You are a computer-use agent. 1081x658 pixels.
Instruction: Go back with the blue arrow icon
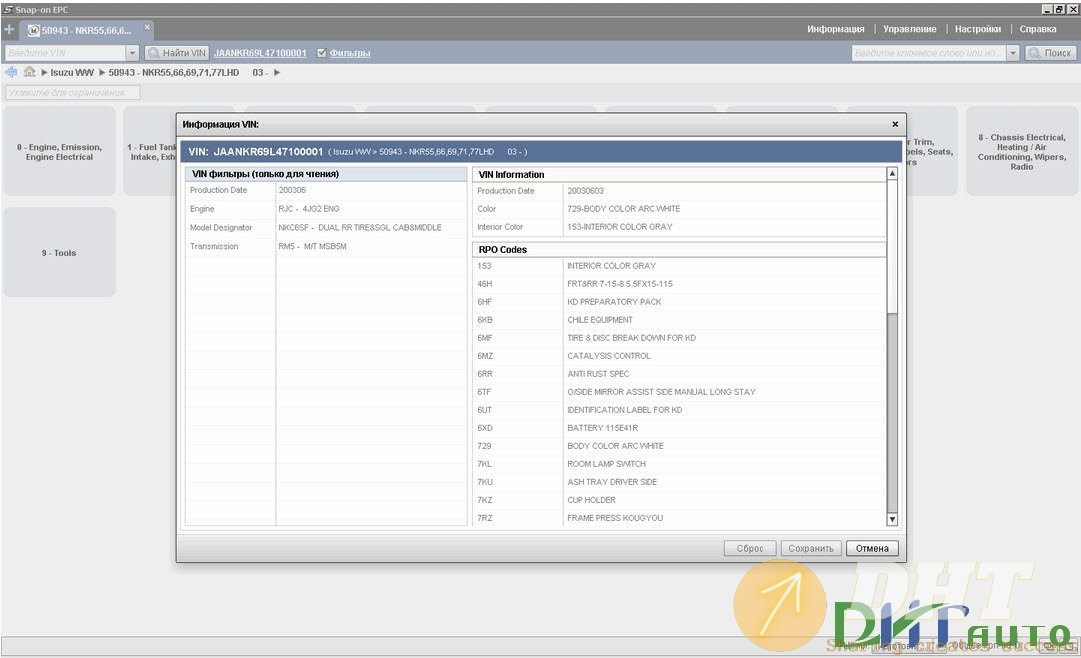click(x=11, y=72)
